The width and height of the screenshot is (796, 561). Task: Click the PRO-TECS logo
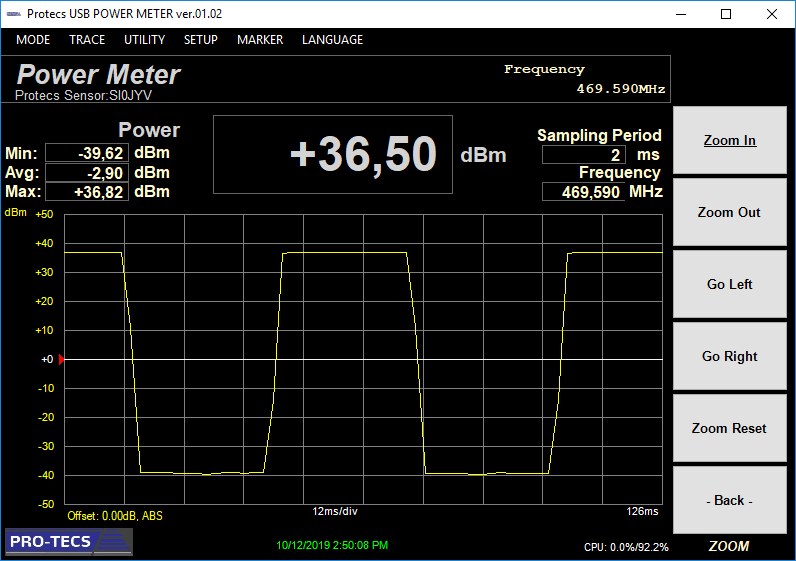coord(69,542)
